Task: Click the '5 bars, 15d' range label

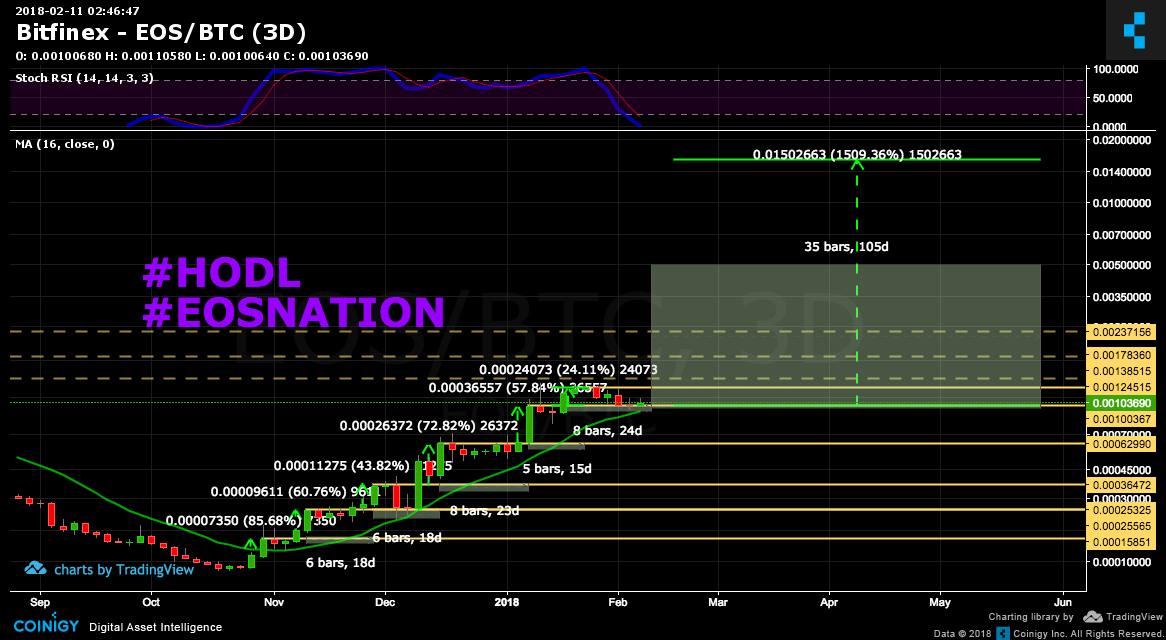Action: click(559, 469)
